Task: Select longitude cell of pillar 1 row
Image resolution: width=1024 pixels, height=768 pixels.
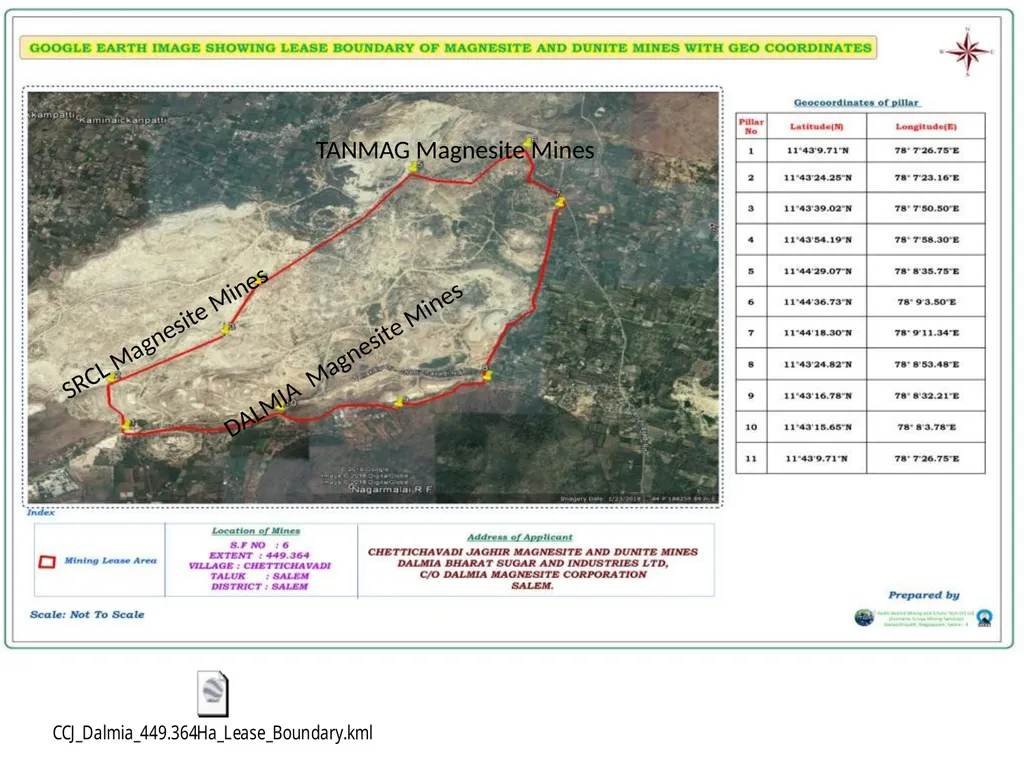Action: click(x=926, y=151)
